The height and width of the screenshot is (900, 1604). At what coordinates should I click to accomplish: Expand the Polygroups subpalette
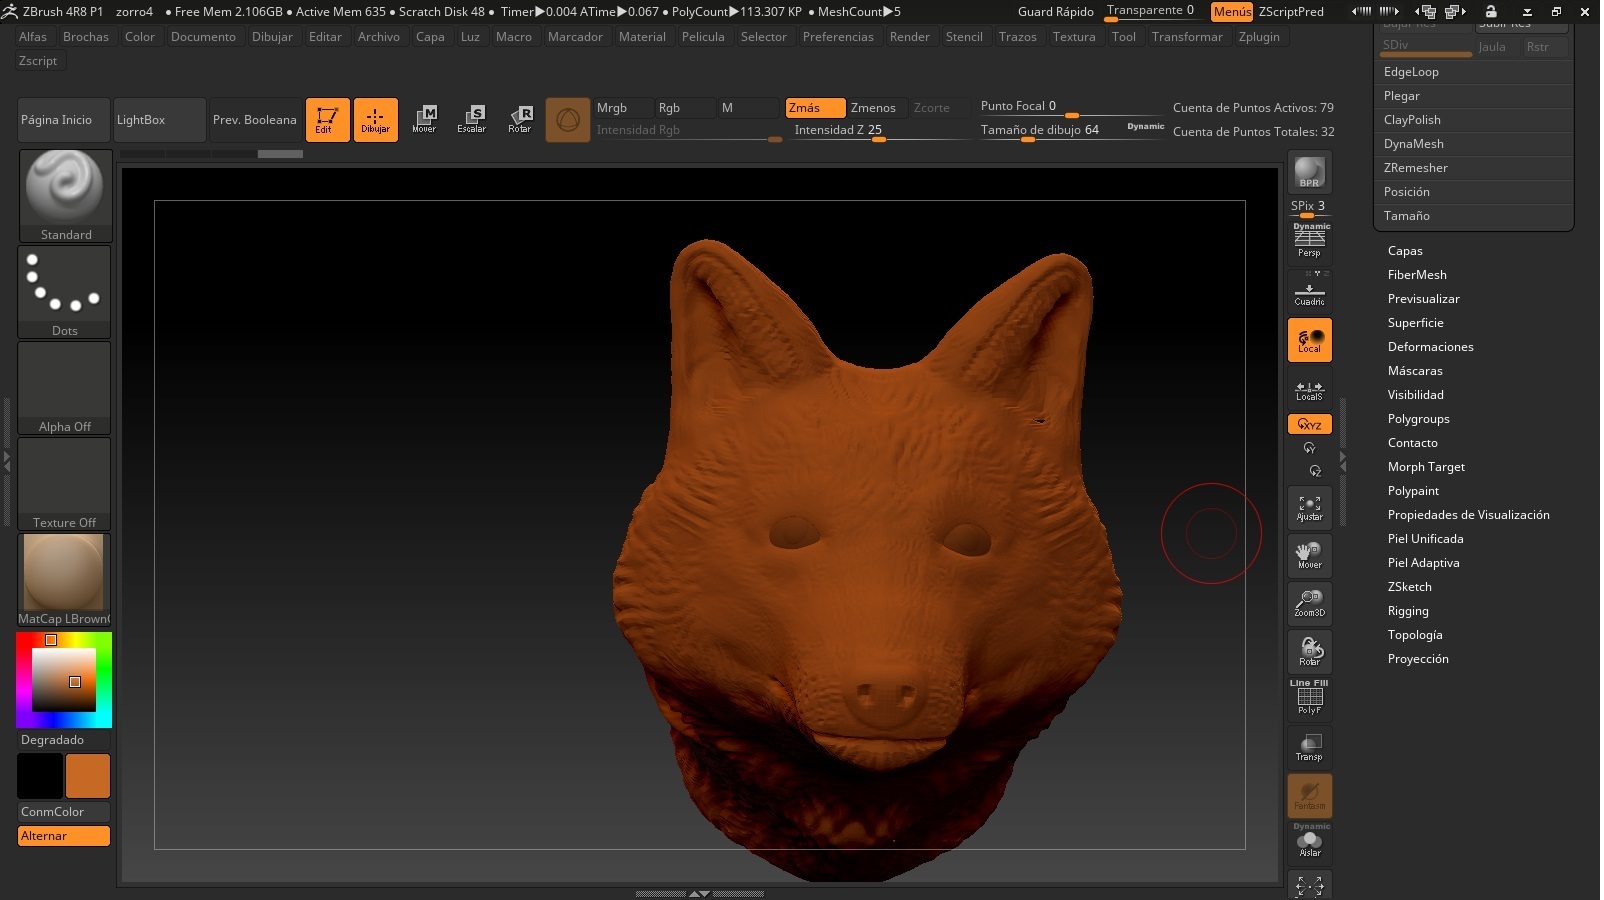coord(1418,419)
